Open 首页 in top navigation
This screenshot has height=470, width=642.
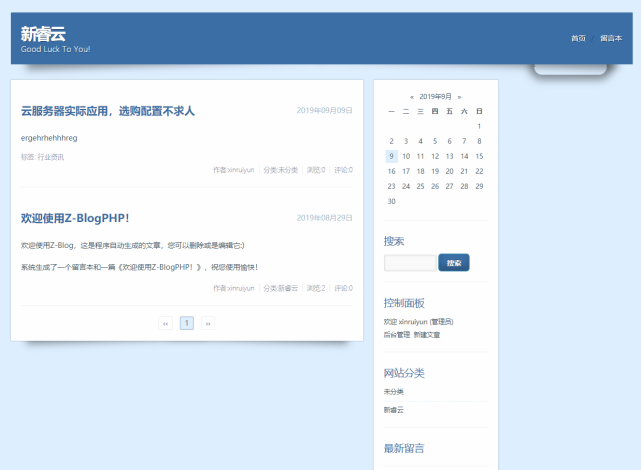578,38
